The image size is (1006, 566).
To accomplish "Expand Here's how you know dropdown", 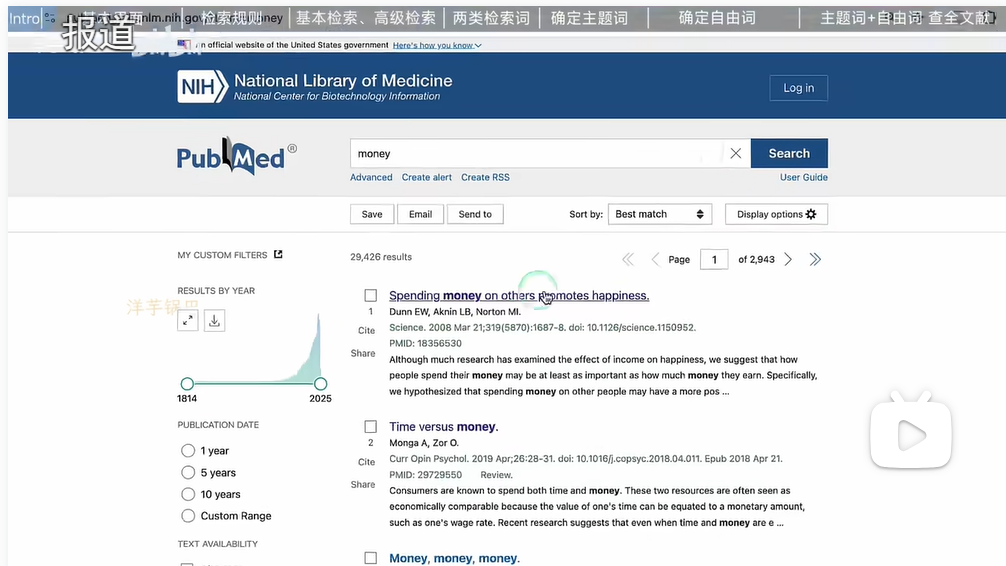I will point(437,45).
